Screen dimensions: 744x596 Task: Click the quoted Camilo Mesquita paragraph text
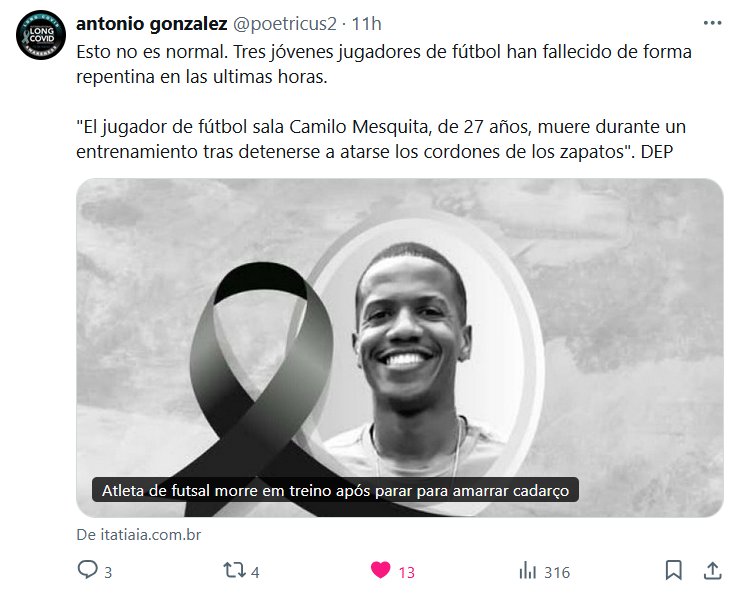tap(381, 139)
